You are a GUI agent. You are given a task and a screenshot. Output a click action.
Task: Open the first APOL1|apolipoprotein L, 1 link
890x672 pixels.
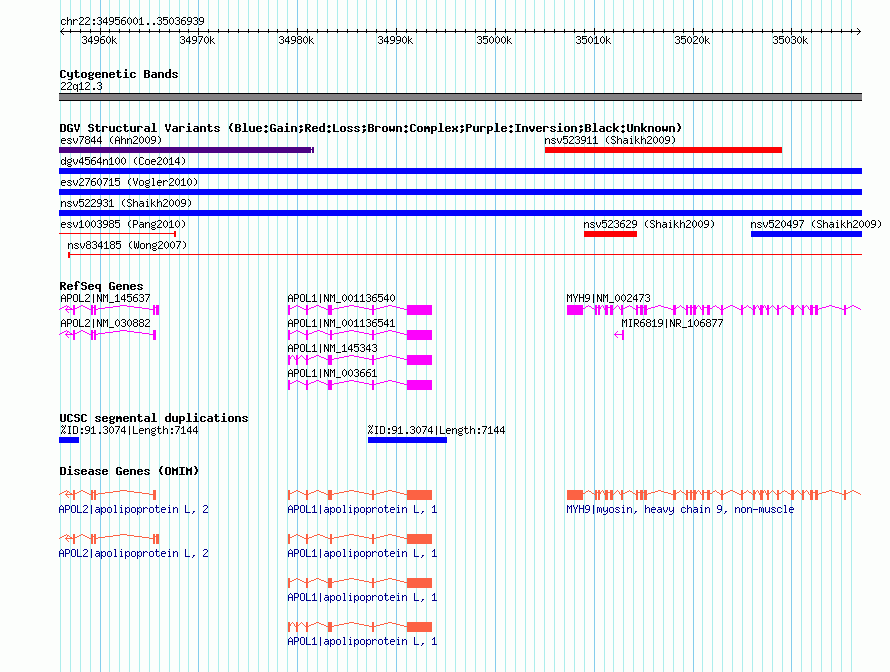pos(362,510)
